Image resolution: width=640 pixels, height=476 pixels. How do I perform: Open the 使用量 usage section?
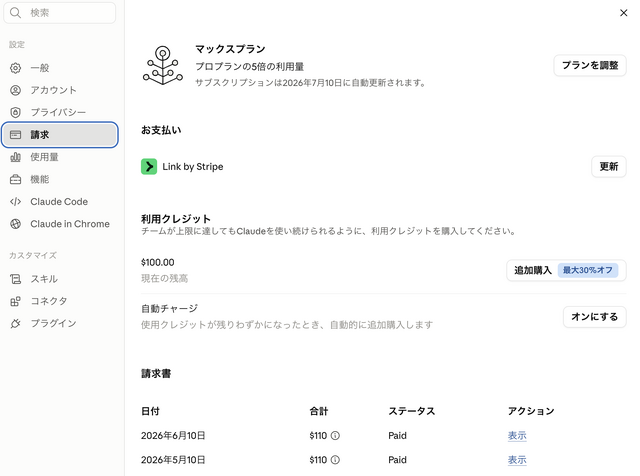click(60, 157)
